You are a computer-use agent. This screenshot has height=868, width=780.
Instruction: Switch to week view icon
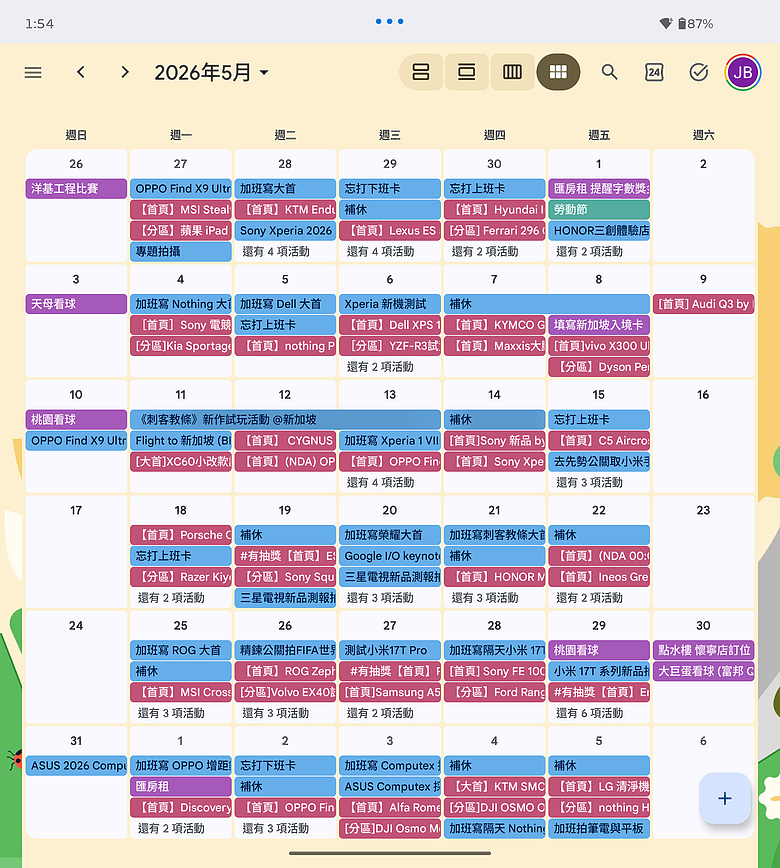point(512,72)
